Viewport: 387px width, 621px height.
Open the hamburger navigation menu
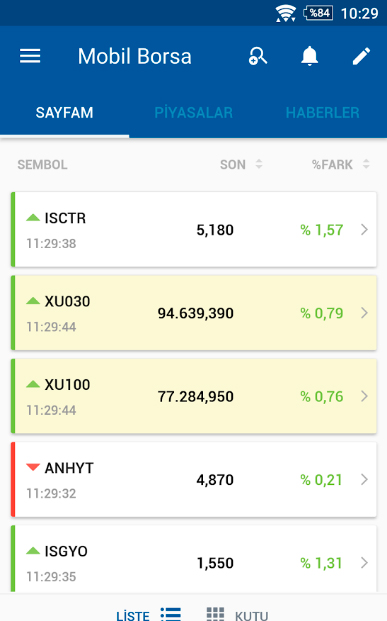30,56
